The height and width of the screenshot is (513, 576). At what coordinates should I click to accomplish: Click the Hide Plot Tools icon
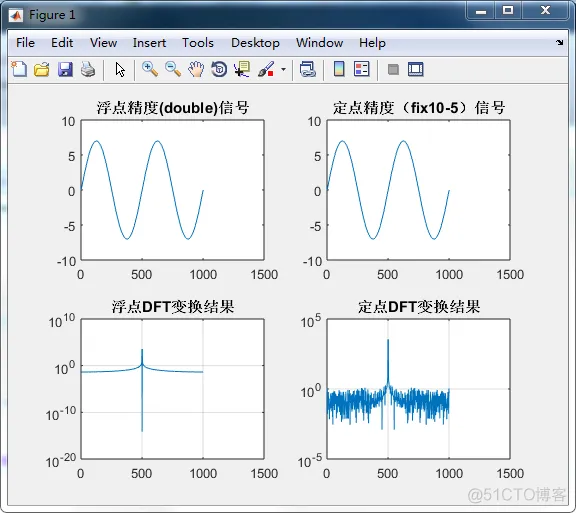[x=393, y=69]
